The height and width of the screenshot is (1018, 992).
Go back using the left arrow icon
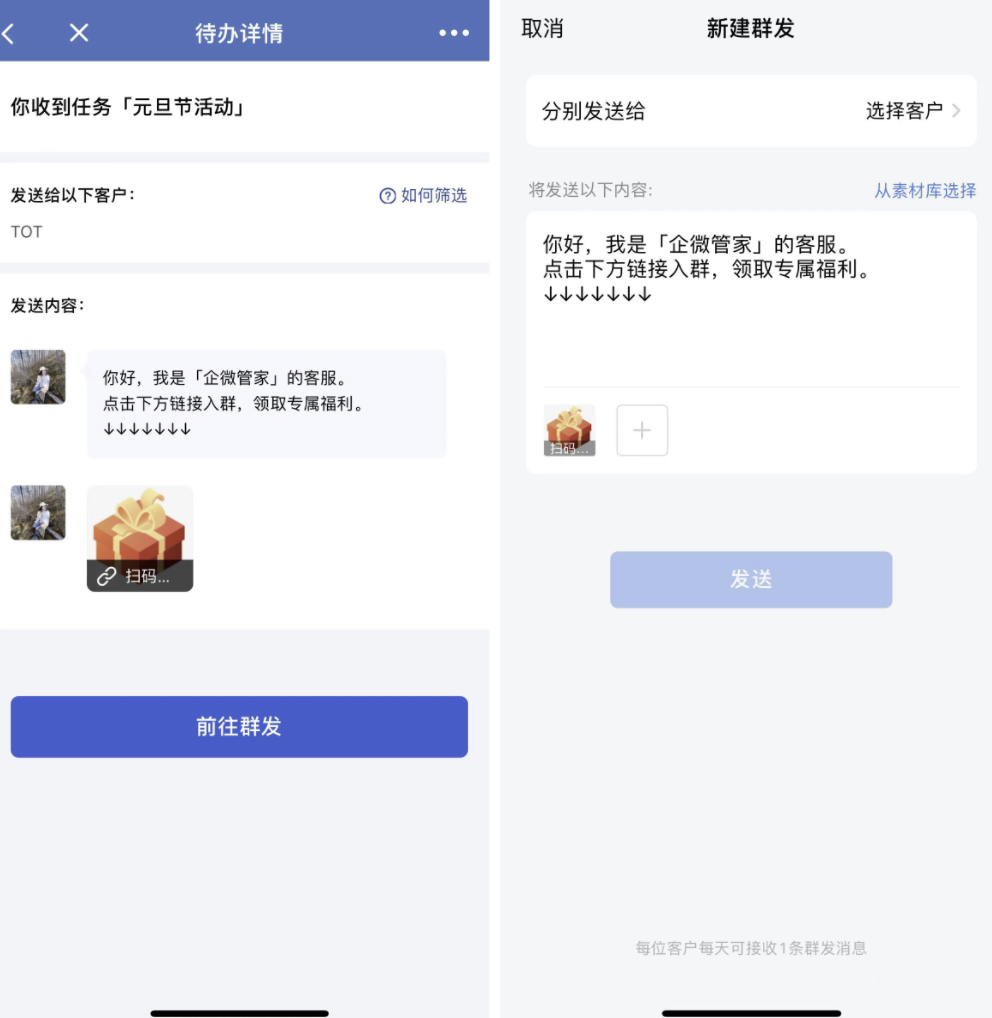click(8, 33)
